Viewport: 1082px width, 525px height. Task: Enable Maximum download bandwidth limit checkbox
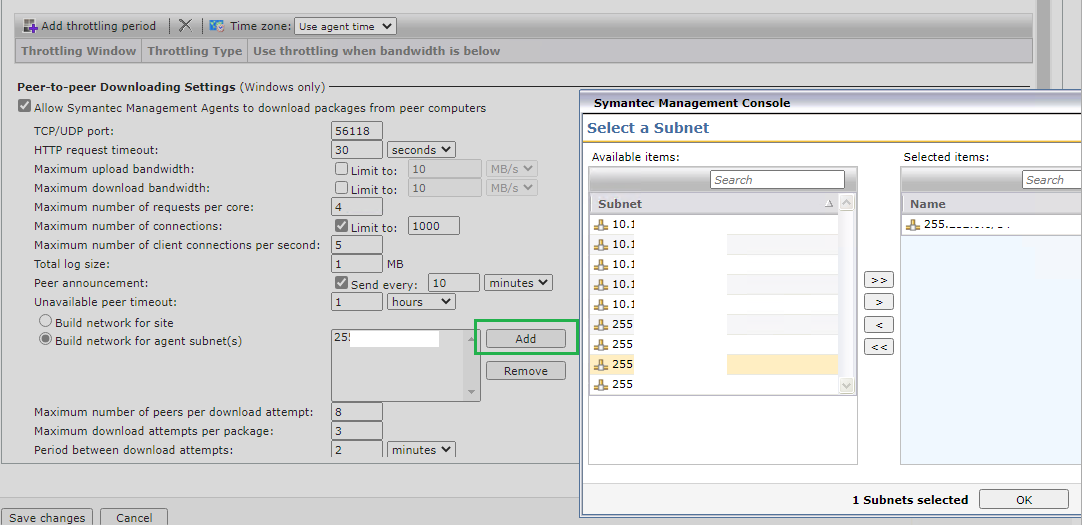341,188
